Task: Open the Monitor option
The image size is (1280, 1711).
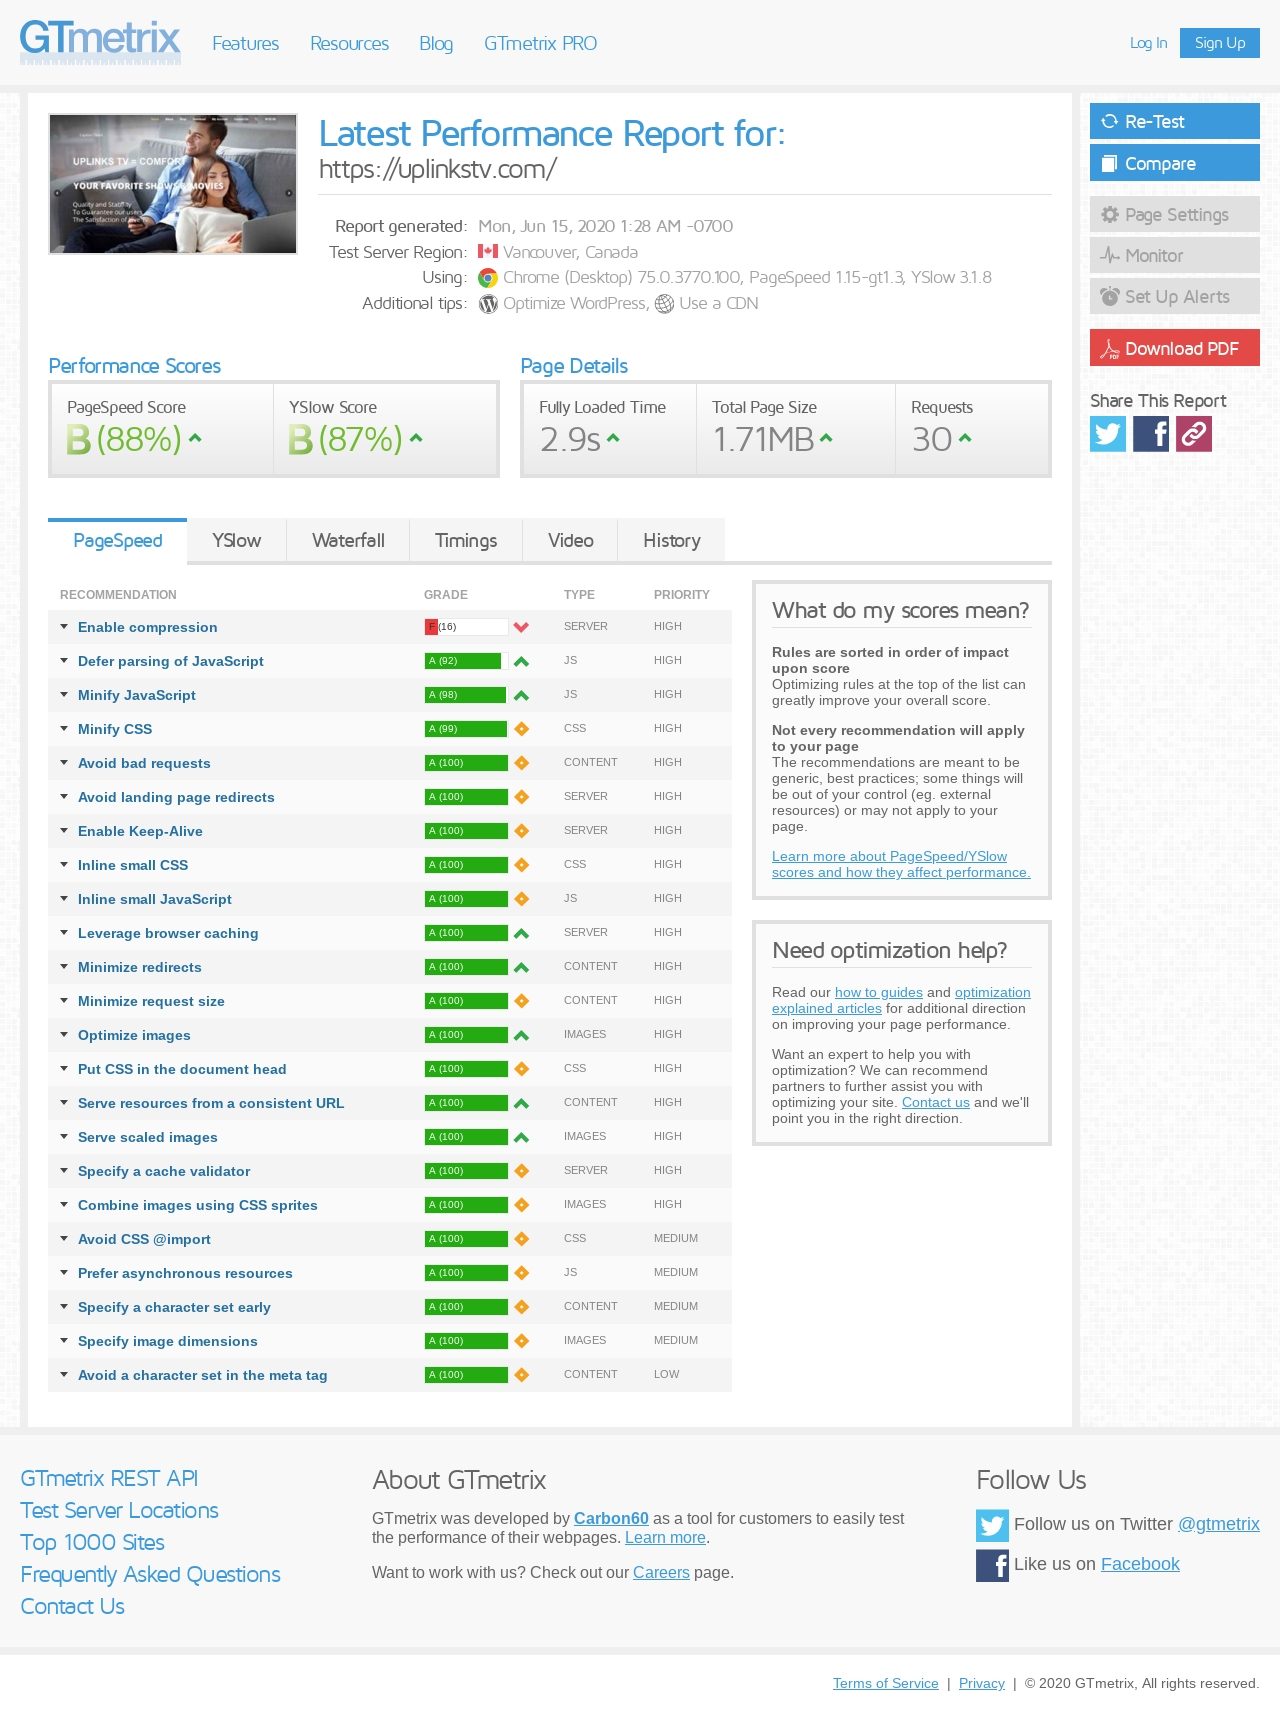Action: 1175,255
